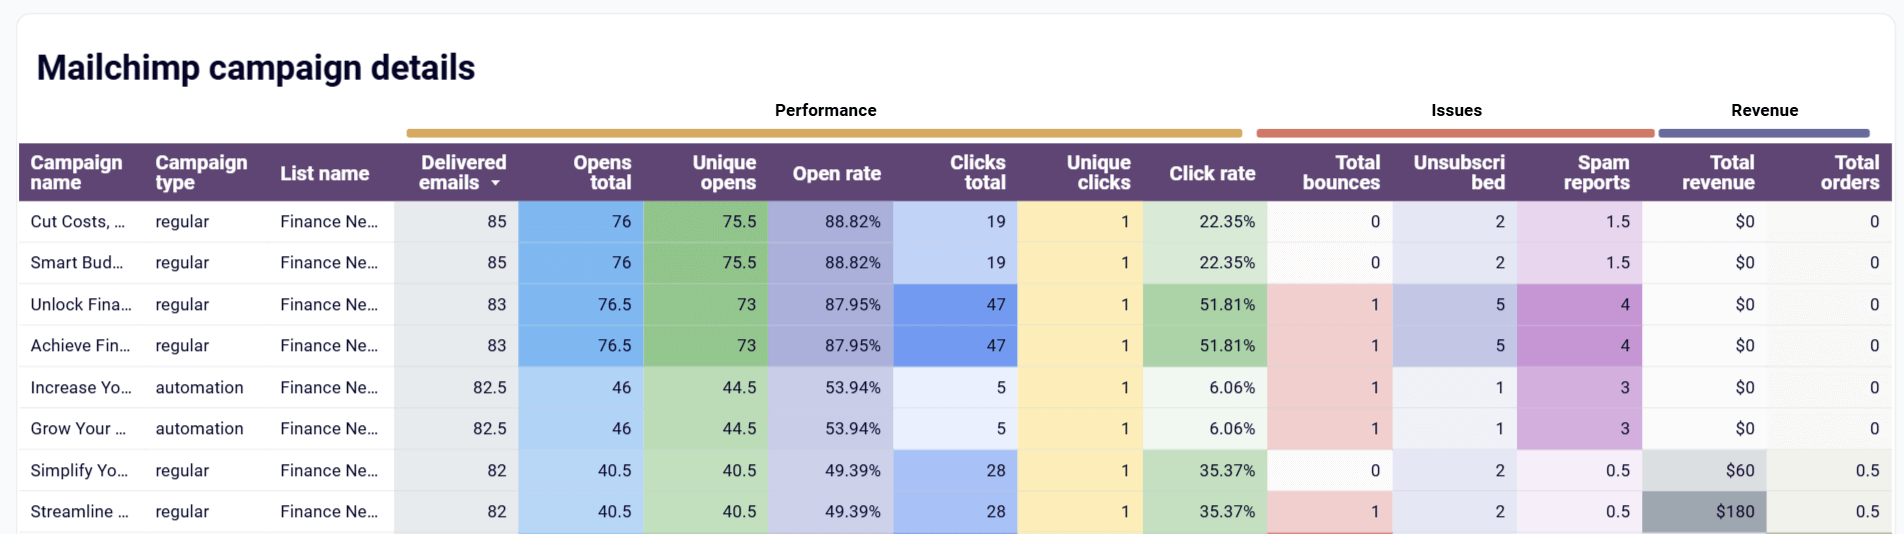Sort by the Total bounces header
The width and height of the screenshot is (1904, 534).
click(x=1340, y=172)
